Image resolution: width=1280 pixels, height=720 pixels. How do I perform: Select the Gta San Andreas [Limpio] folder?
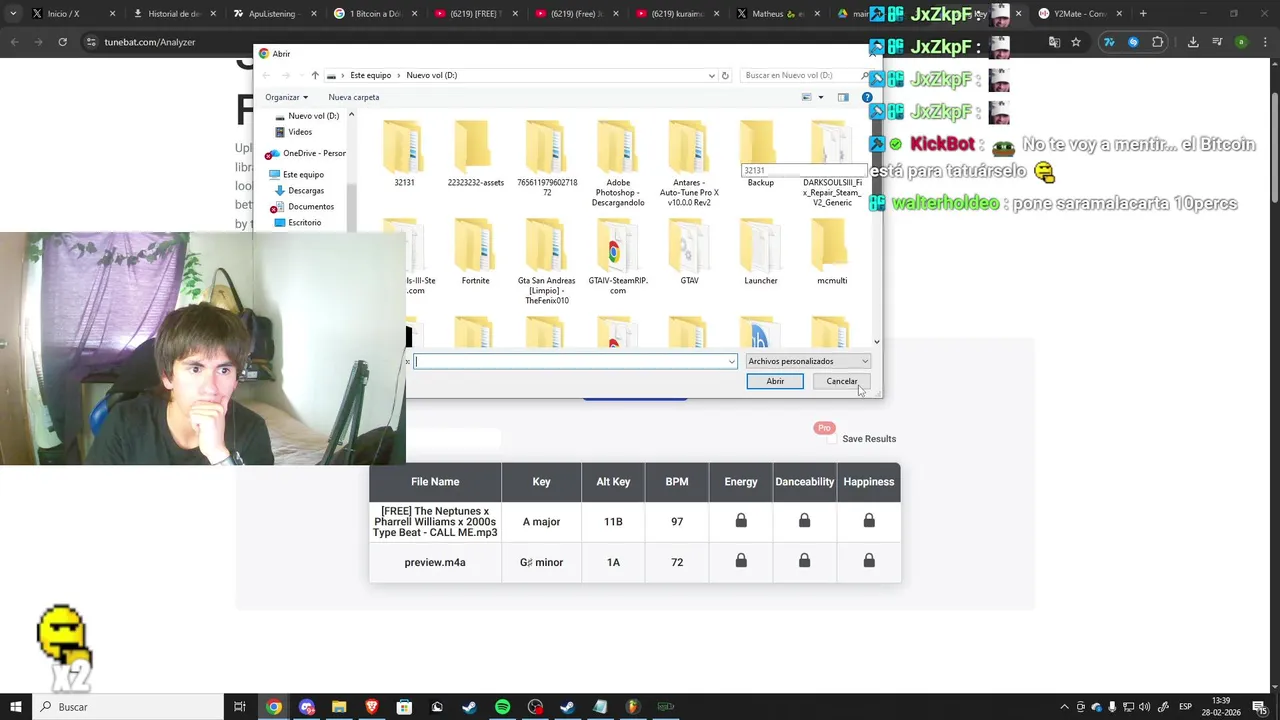[x=546, y=262]
